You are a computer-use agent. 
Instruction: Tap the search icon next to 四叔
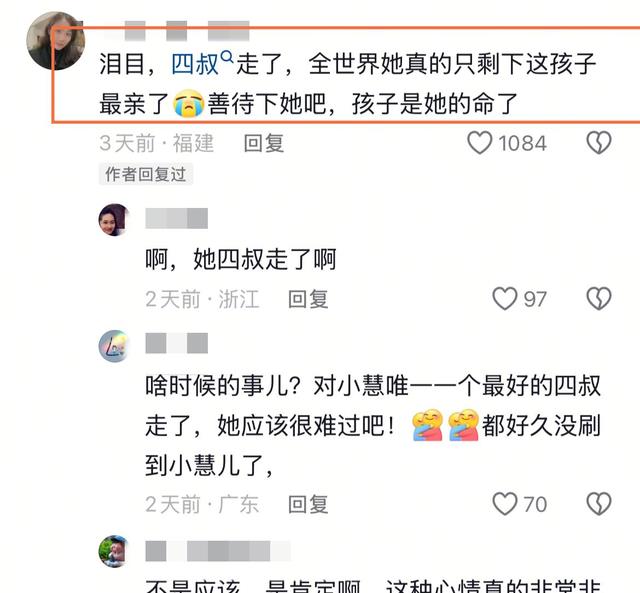[x=227, y=57]
